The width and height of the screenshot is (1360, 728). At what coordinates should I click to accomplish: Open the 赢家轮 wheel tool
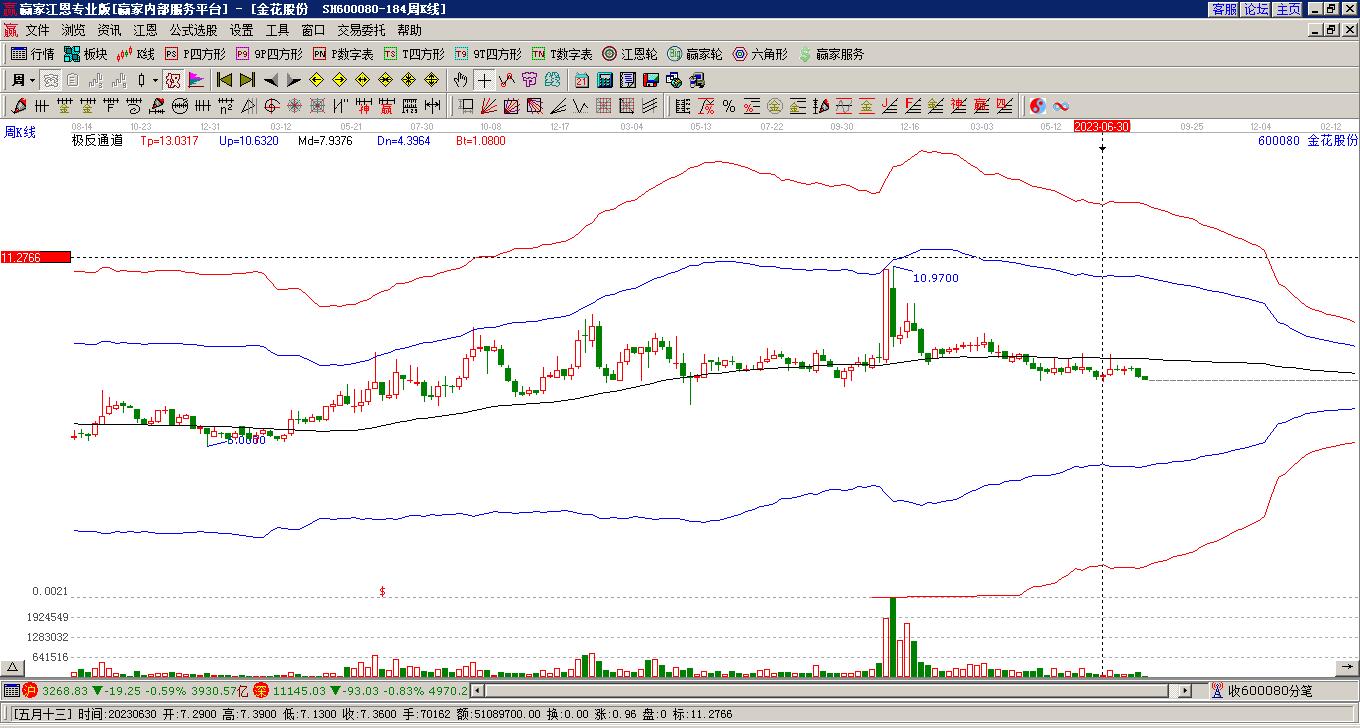point(695,54)
